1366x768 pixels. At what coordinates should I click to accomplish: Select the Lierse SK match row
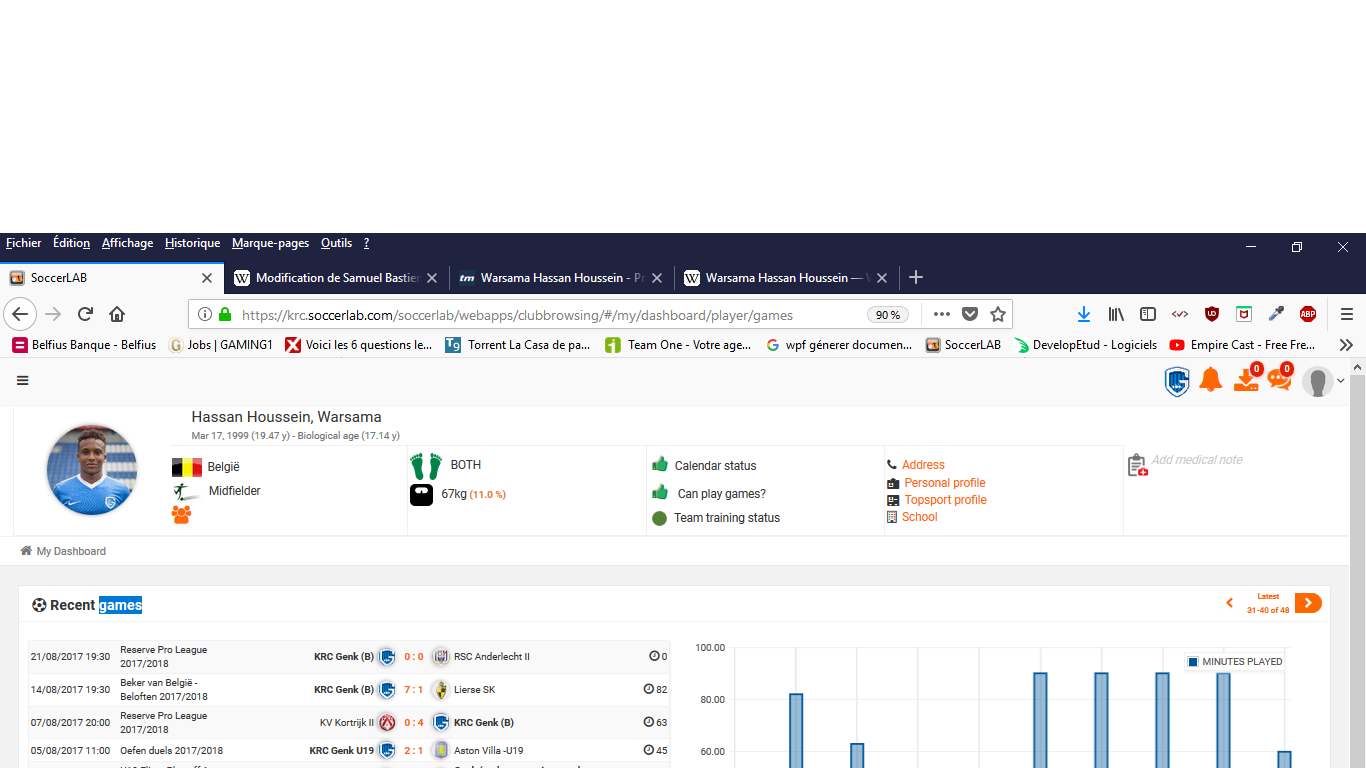[x=349, y=690]
